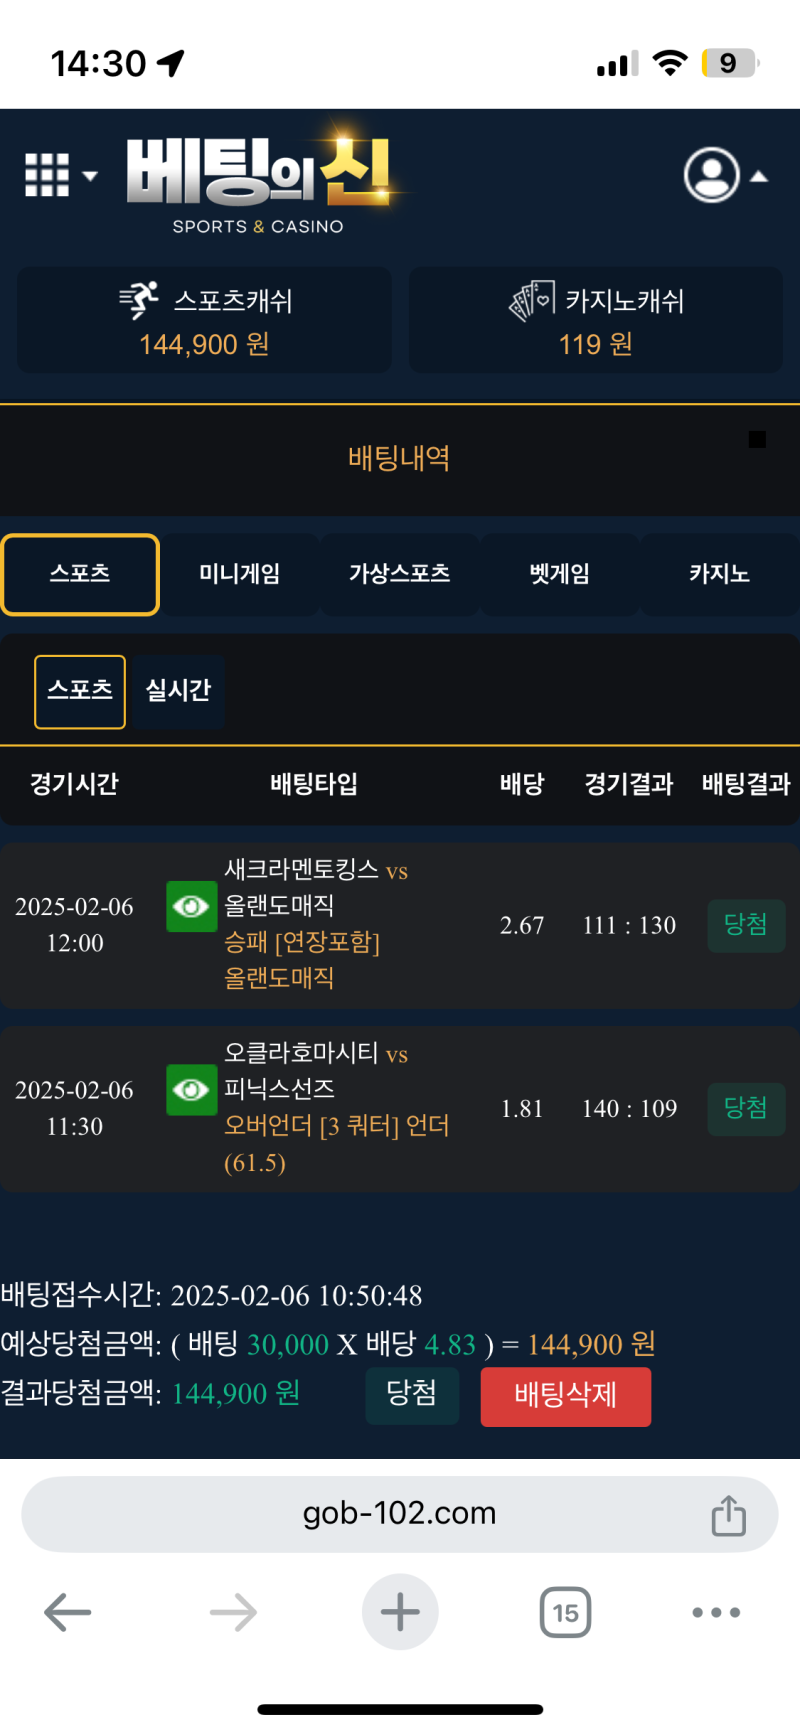Toggle eye icon for 오클라호마시티 match
This screenshot has height=1732, width=800.
(191, 1089)
